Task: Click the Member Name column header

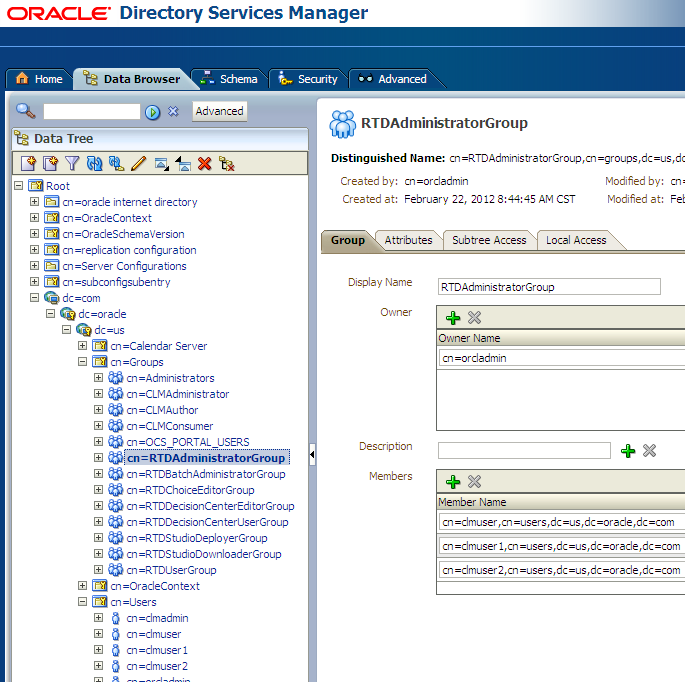Action: tap(561, 502)
